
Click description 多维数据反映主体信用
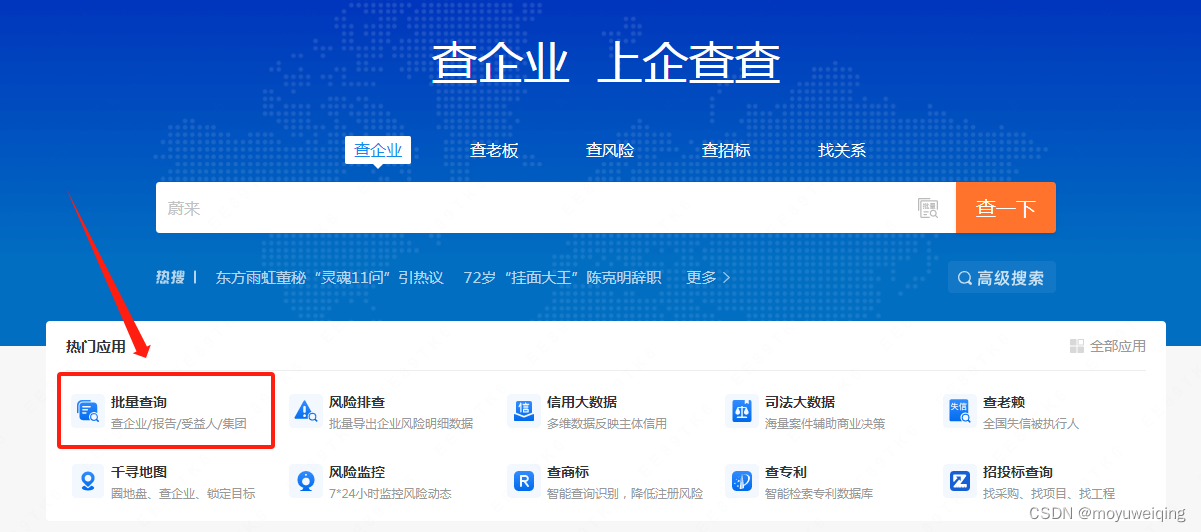click(x=607, y=424)
